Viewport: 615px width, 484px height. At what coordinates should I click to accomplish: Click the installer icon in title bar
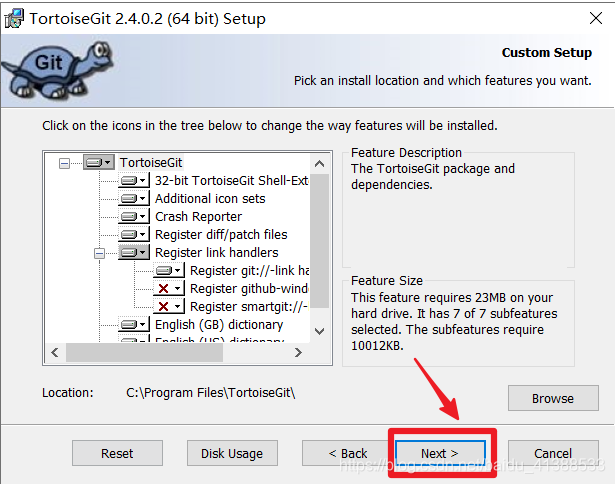pyautogui.click(x=14, y=18)
